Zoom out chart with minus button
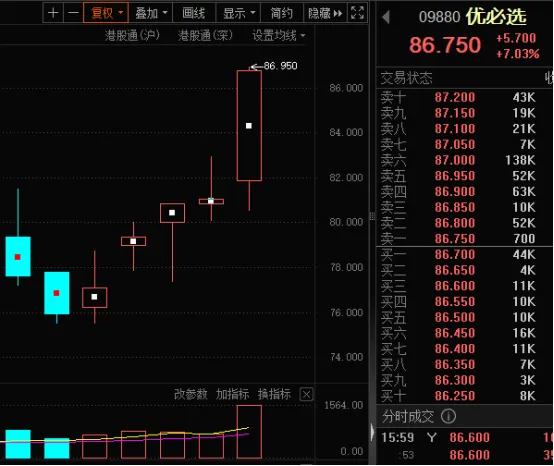 pos(73,13)
